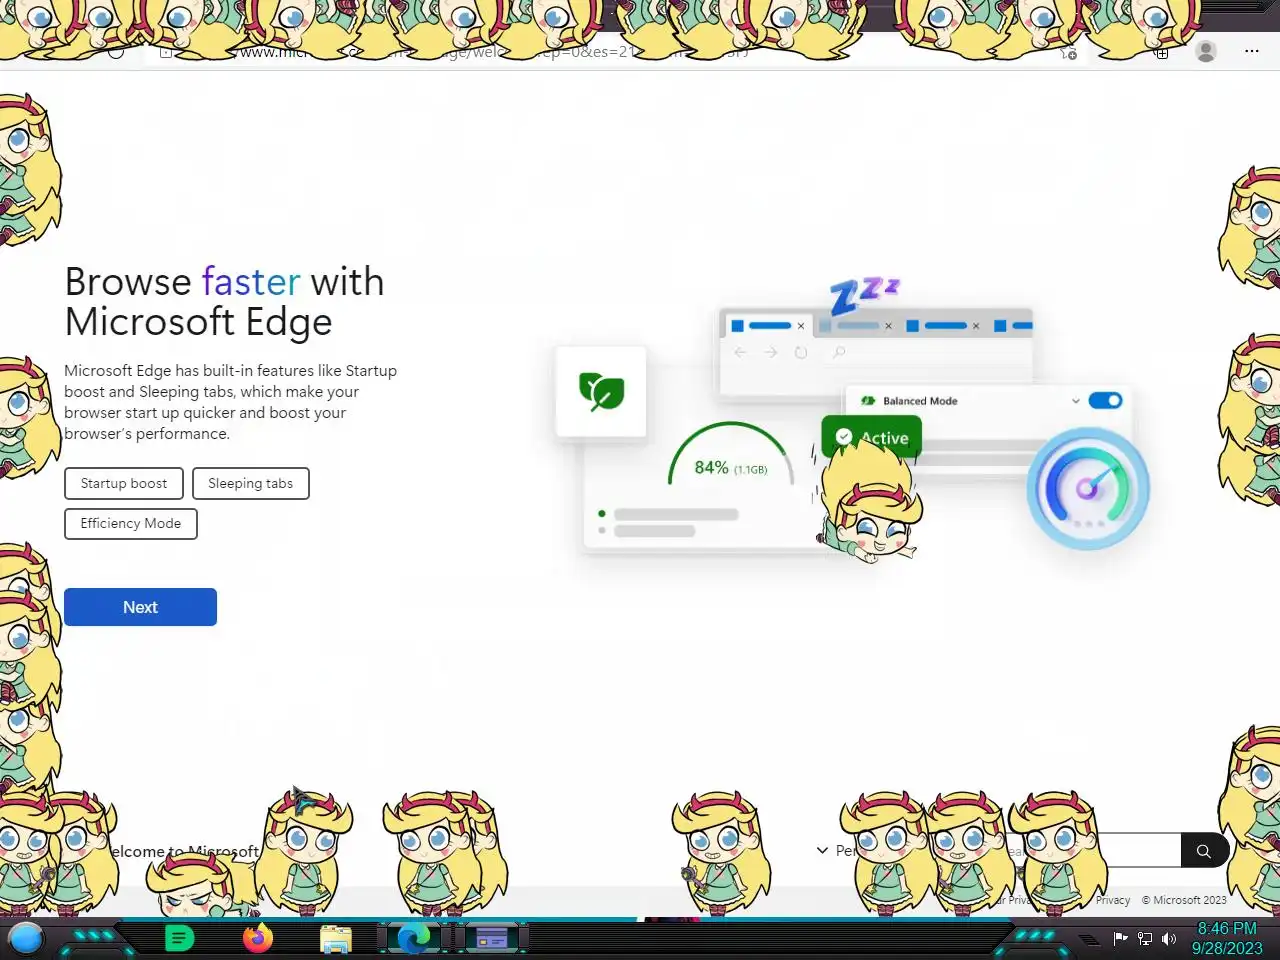Switch to Microsoft Edge taskbar icon
This screenshot has height=960, width=1280.
[x=414, y=939]
